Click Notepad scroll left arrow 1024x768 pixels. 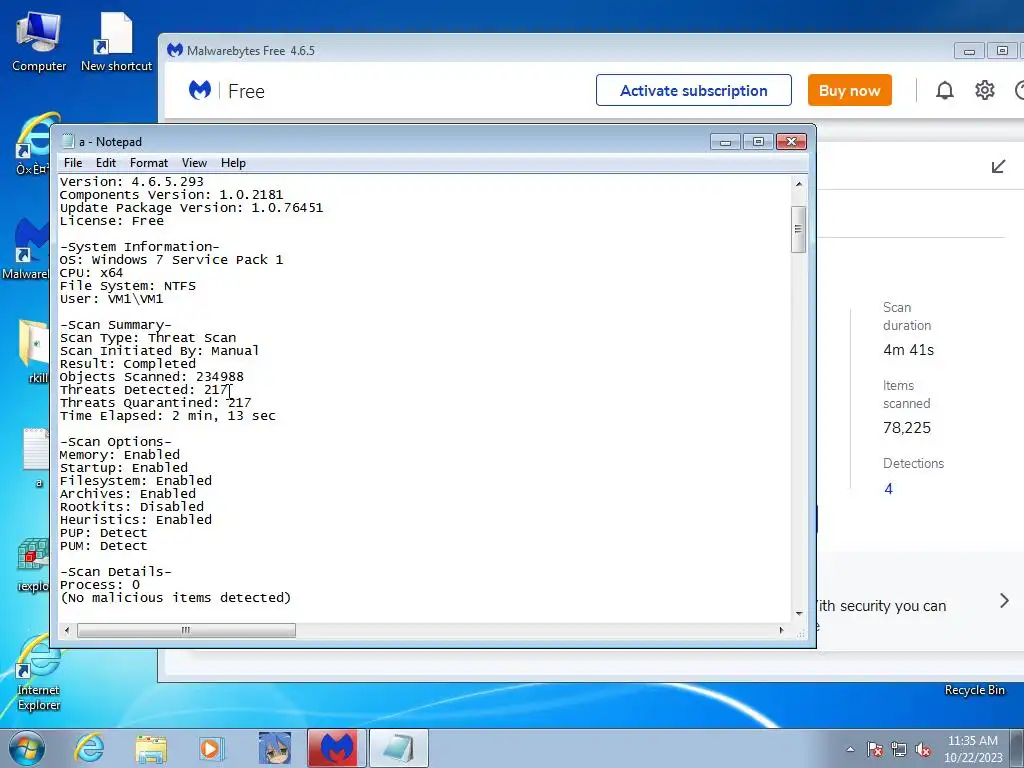[x=67, y=630]
